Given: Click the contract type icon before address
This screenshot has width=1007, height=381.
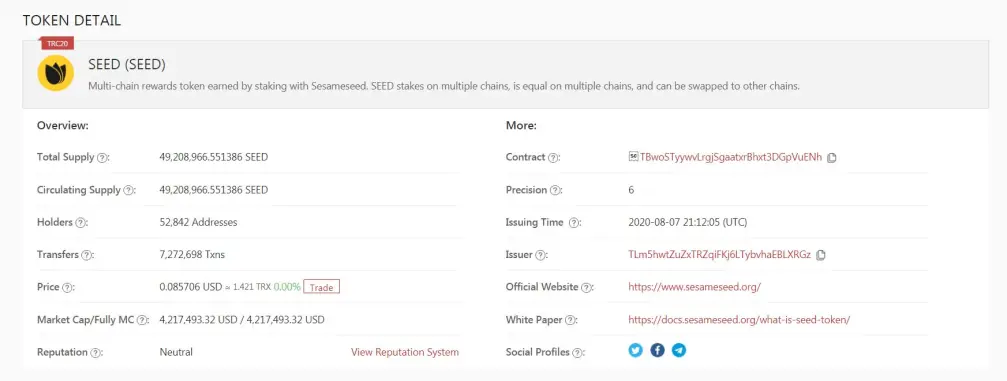Looking at the screenshot, I should [633, 157].
